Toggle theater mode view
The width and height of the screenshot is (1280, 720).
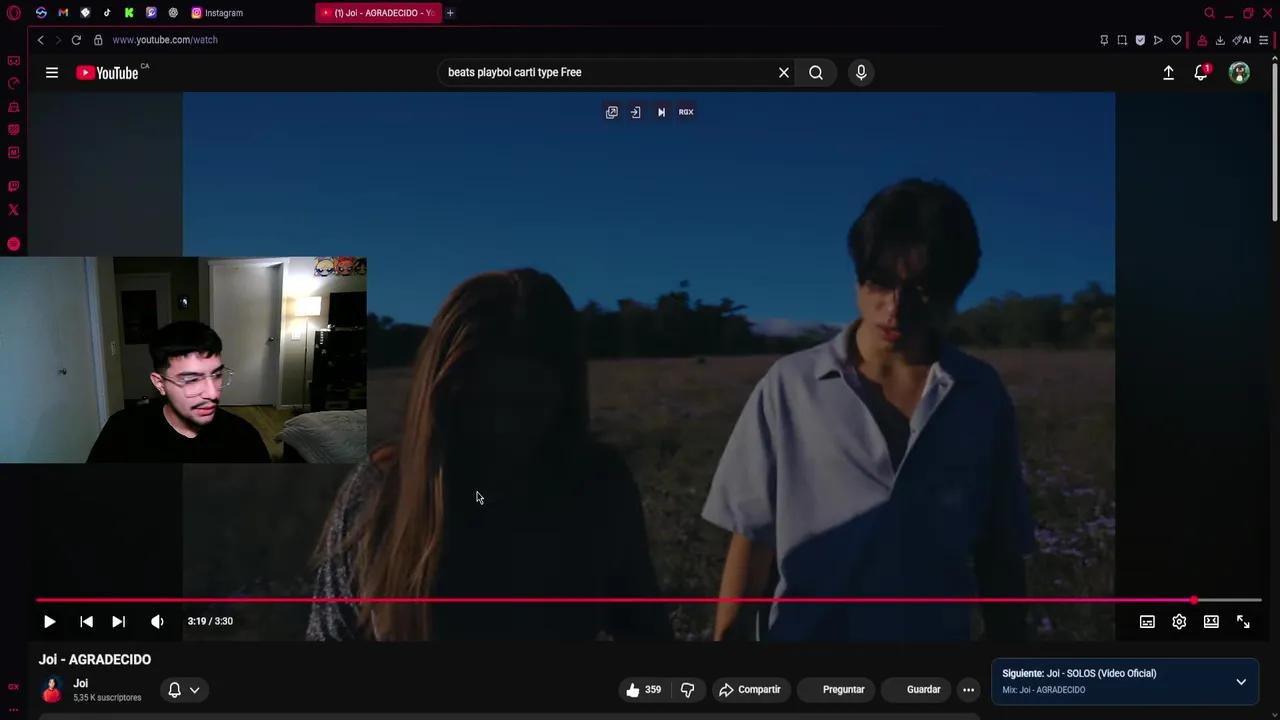click(x=1211, y=621)
